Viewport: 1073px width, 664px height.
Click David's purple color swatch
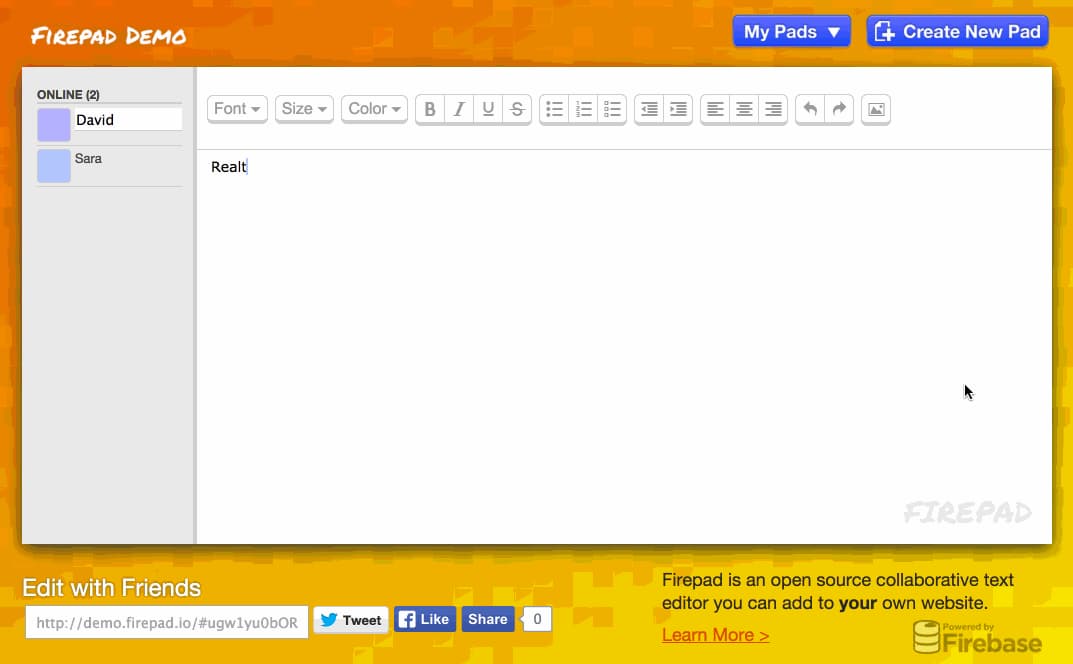tap(54, 125)
